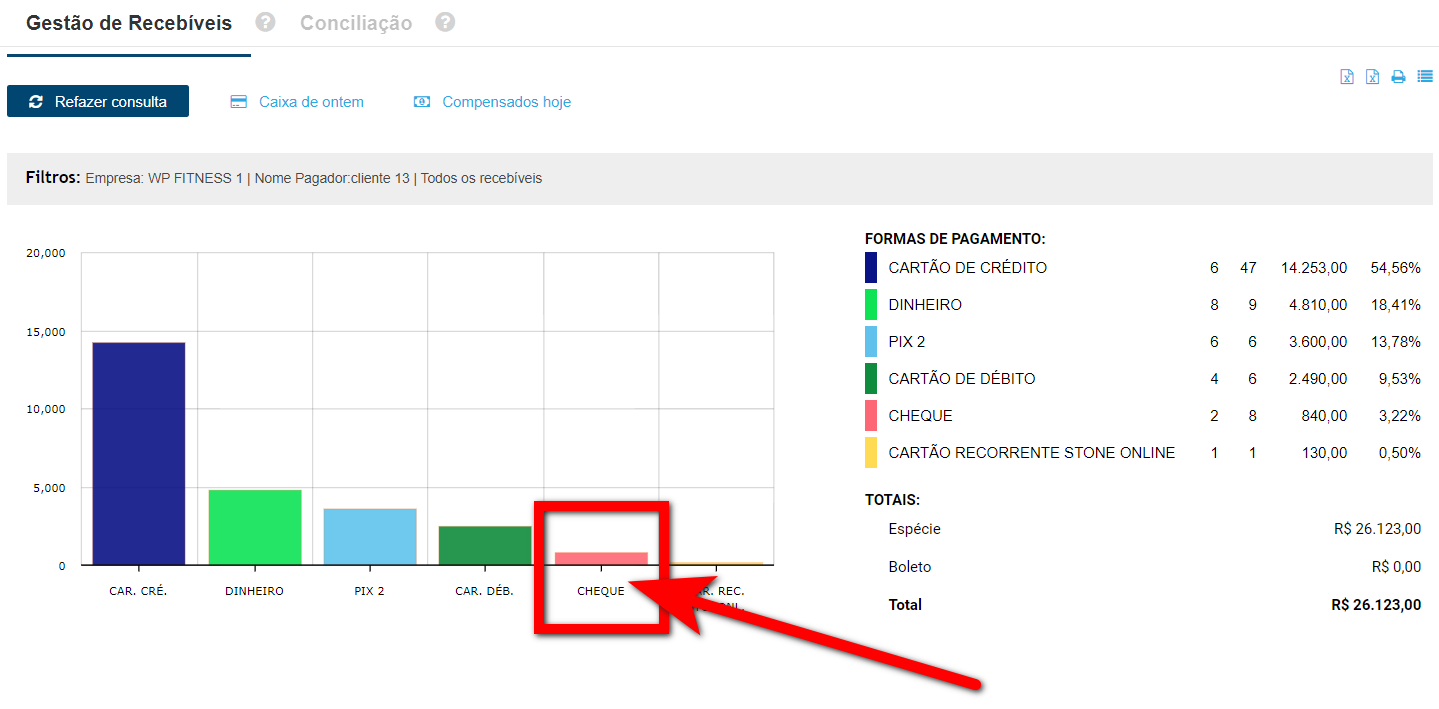Select light blue PIX 2 legend swatch
The image size is (1439, 709).
click(x=871, y=342)
